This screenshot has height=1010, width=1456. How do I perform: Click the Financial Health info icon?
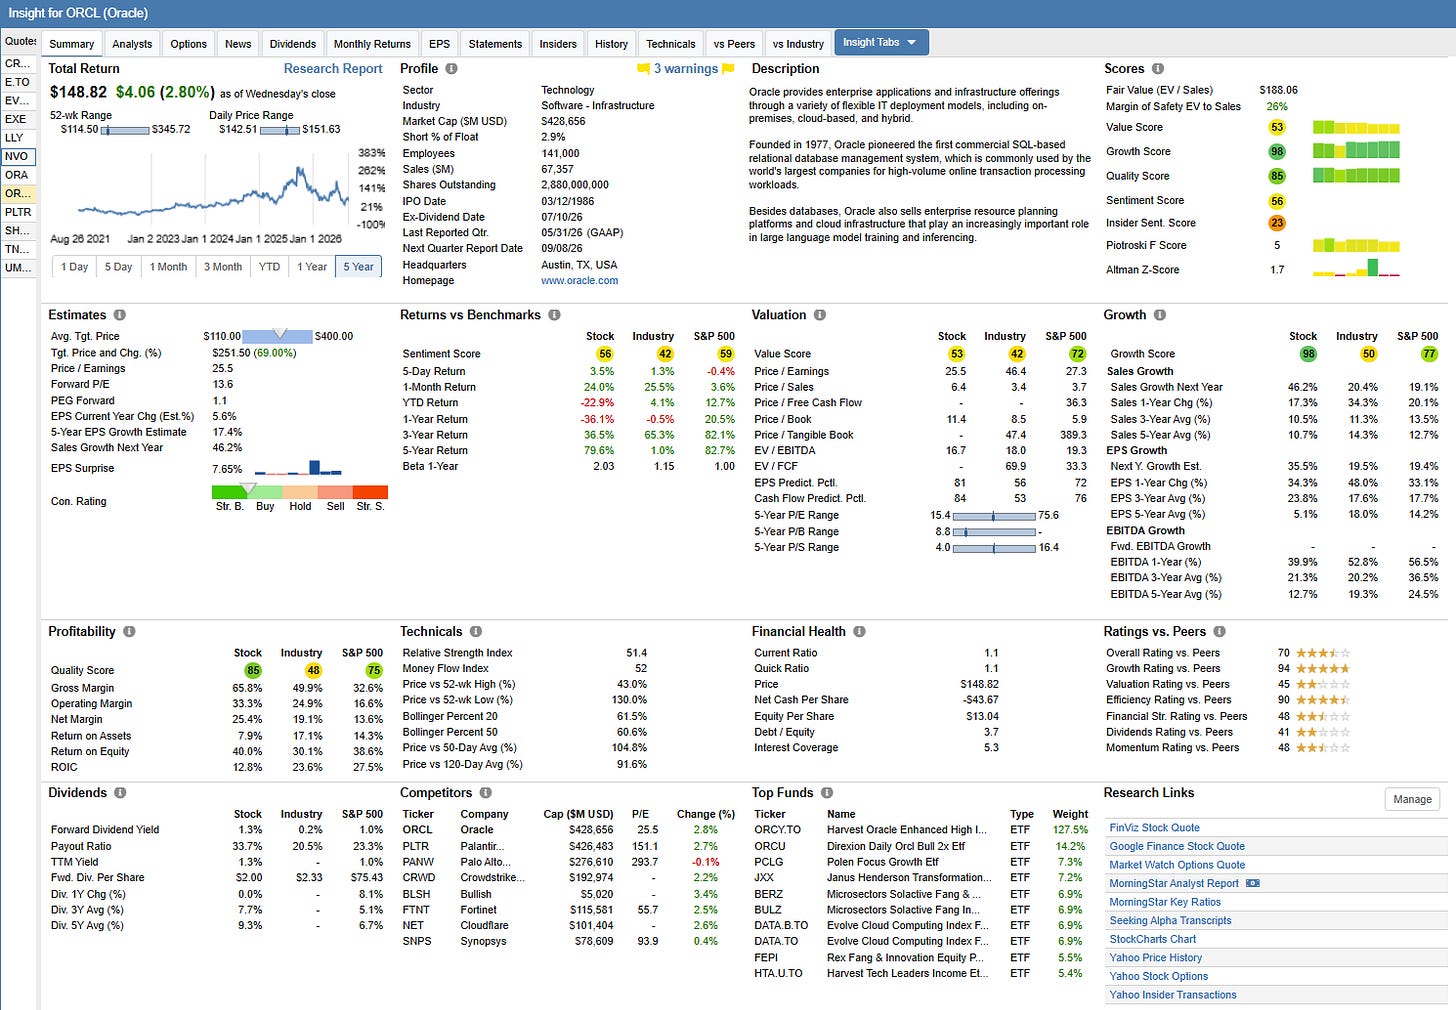point(859,632)
